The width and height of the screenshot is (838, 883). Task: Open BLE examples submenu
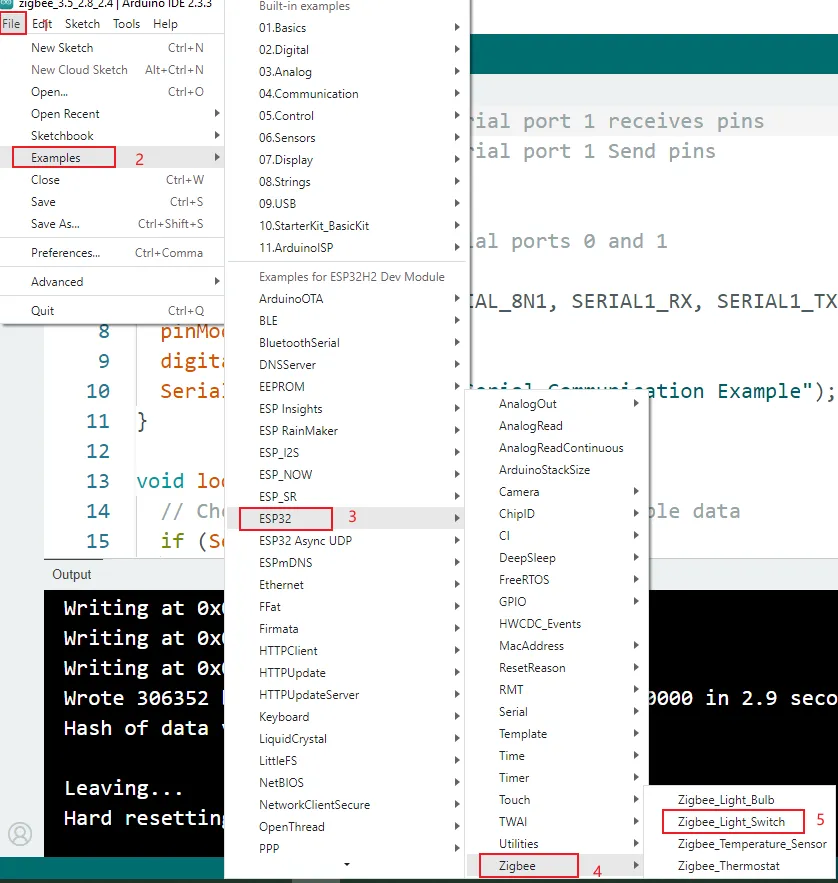pyautogui.click(x=348, y=320)
